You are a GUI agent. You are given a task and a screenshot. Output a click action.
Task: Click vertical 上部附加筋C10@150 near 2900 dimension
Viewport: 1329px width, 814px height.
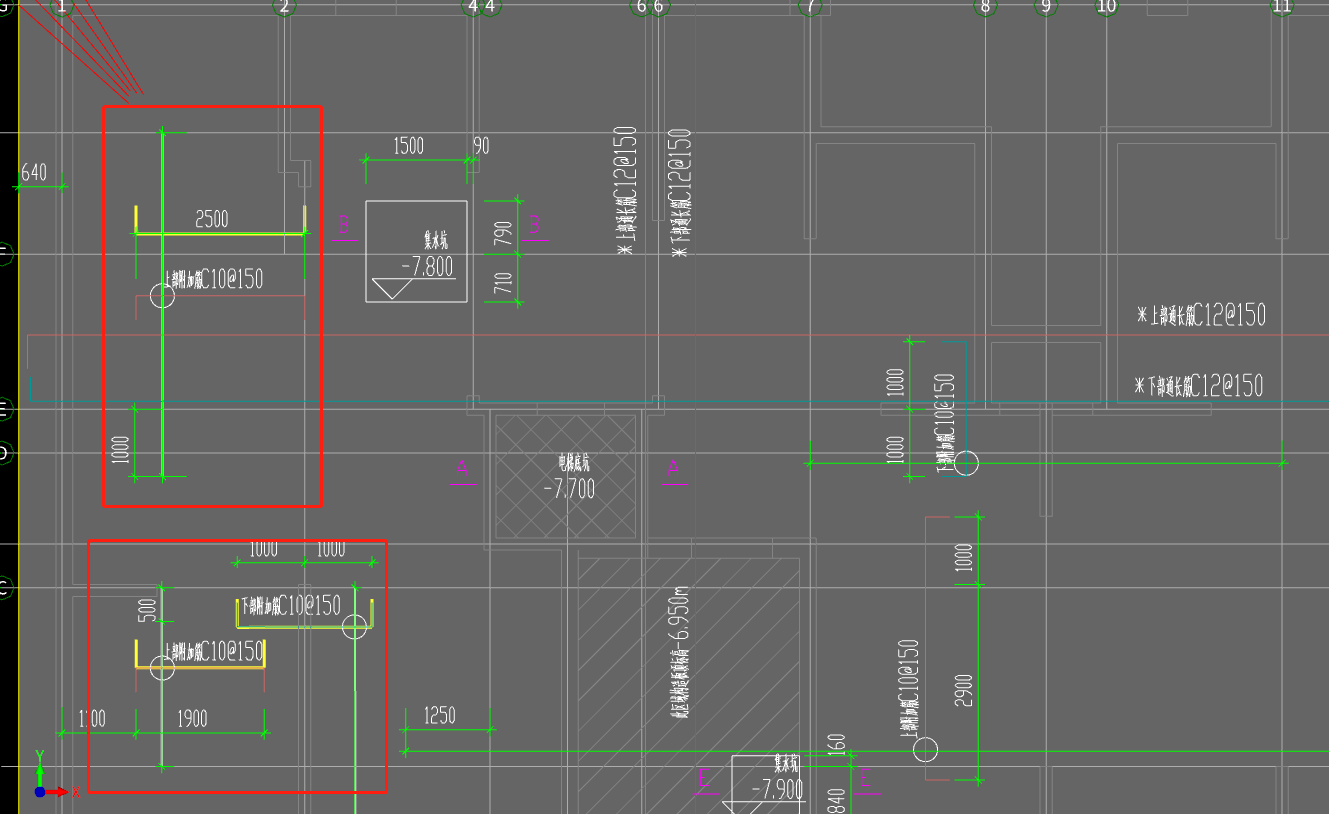tap(909, 688)
